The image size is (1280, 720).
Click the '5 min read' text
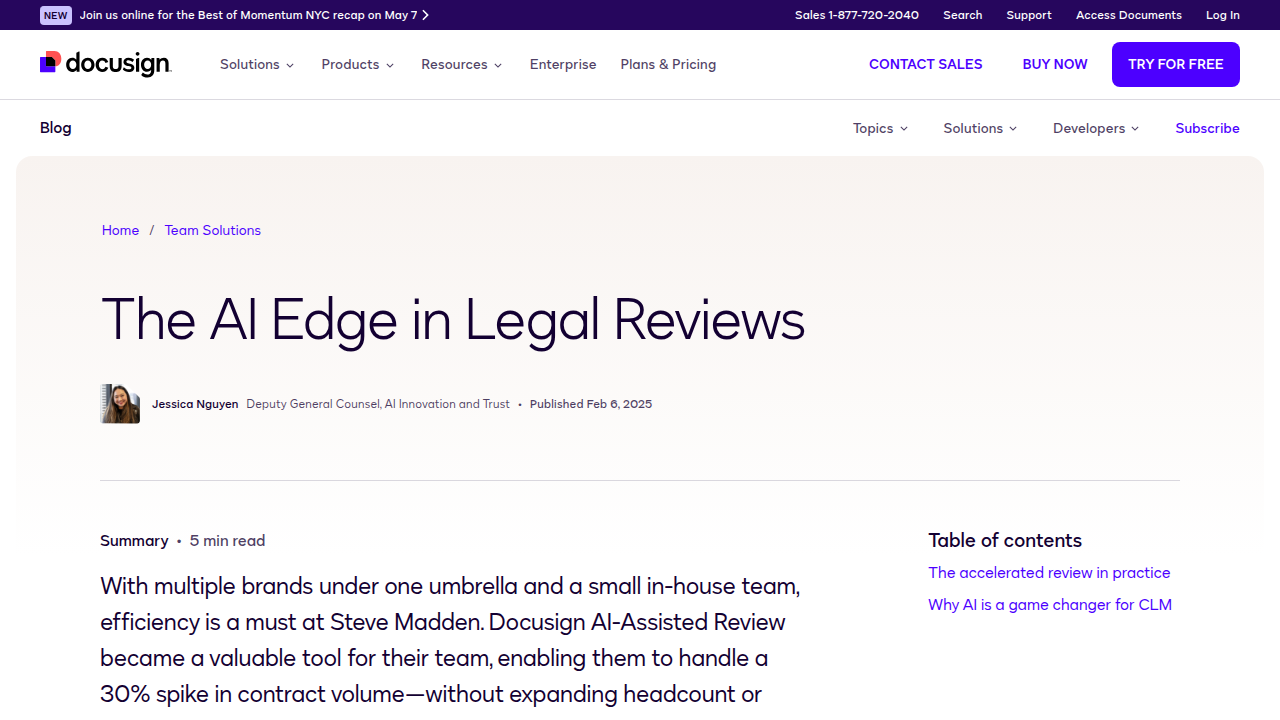(227, 541)
